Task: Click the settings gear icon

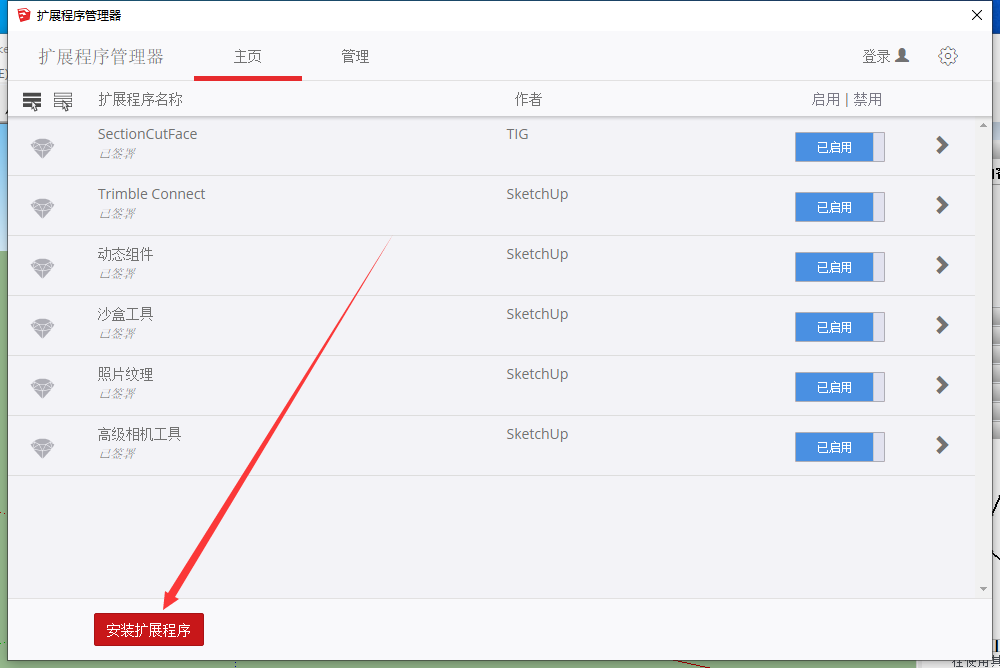Action: (948, 56)
